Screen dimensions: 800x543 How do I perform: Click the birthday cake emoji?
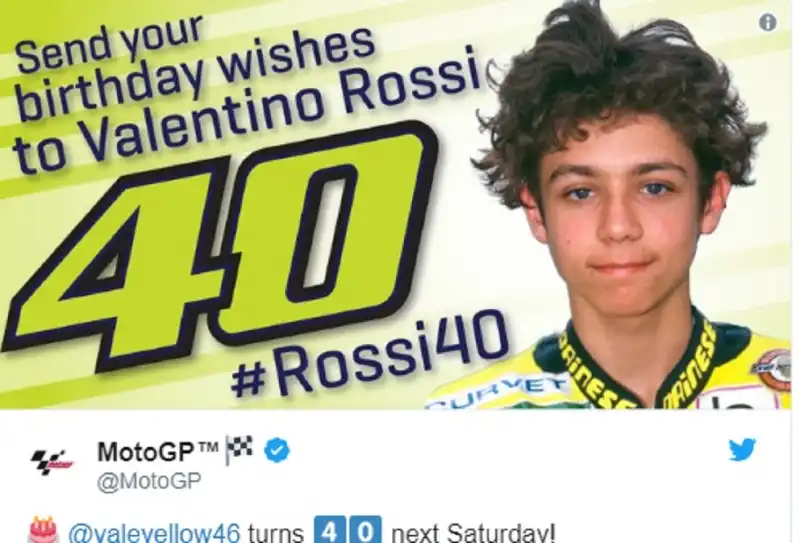point(43,531)
